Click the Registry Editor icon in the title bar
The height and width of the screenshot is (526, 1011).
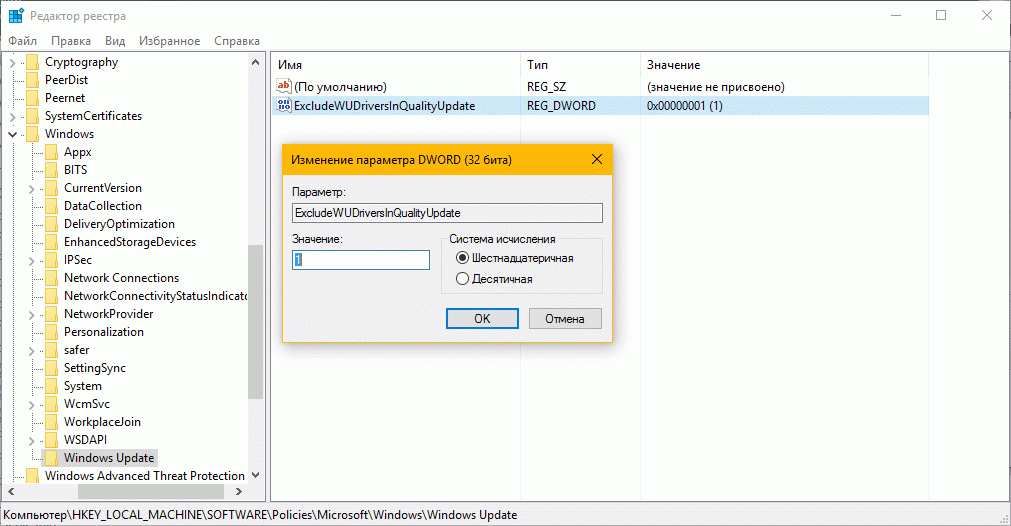click(x=17, y=15)
